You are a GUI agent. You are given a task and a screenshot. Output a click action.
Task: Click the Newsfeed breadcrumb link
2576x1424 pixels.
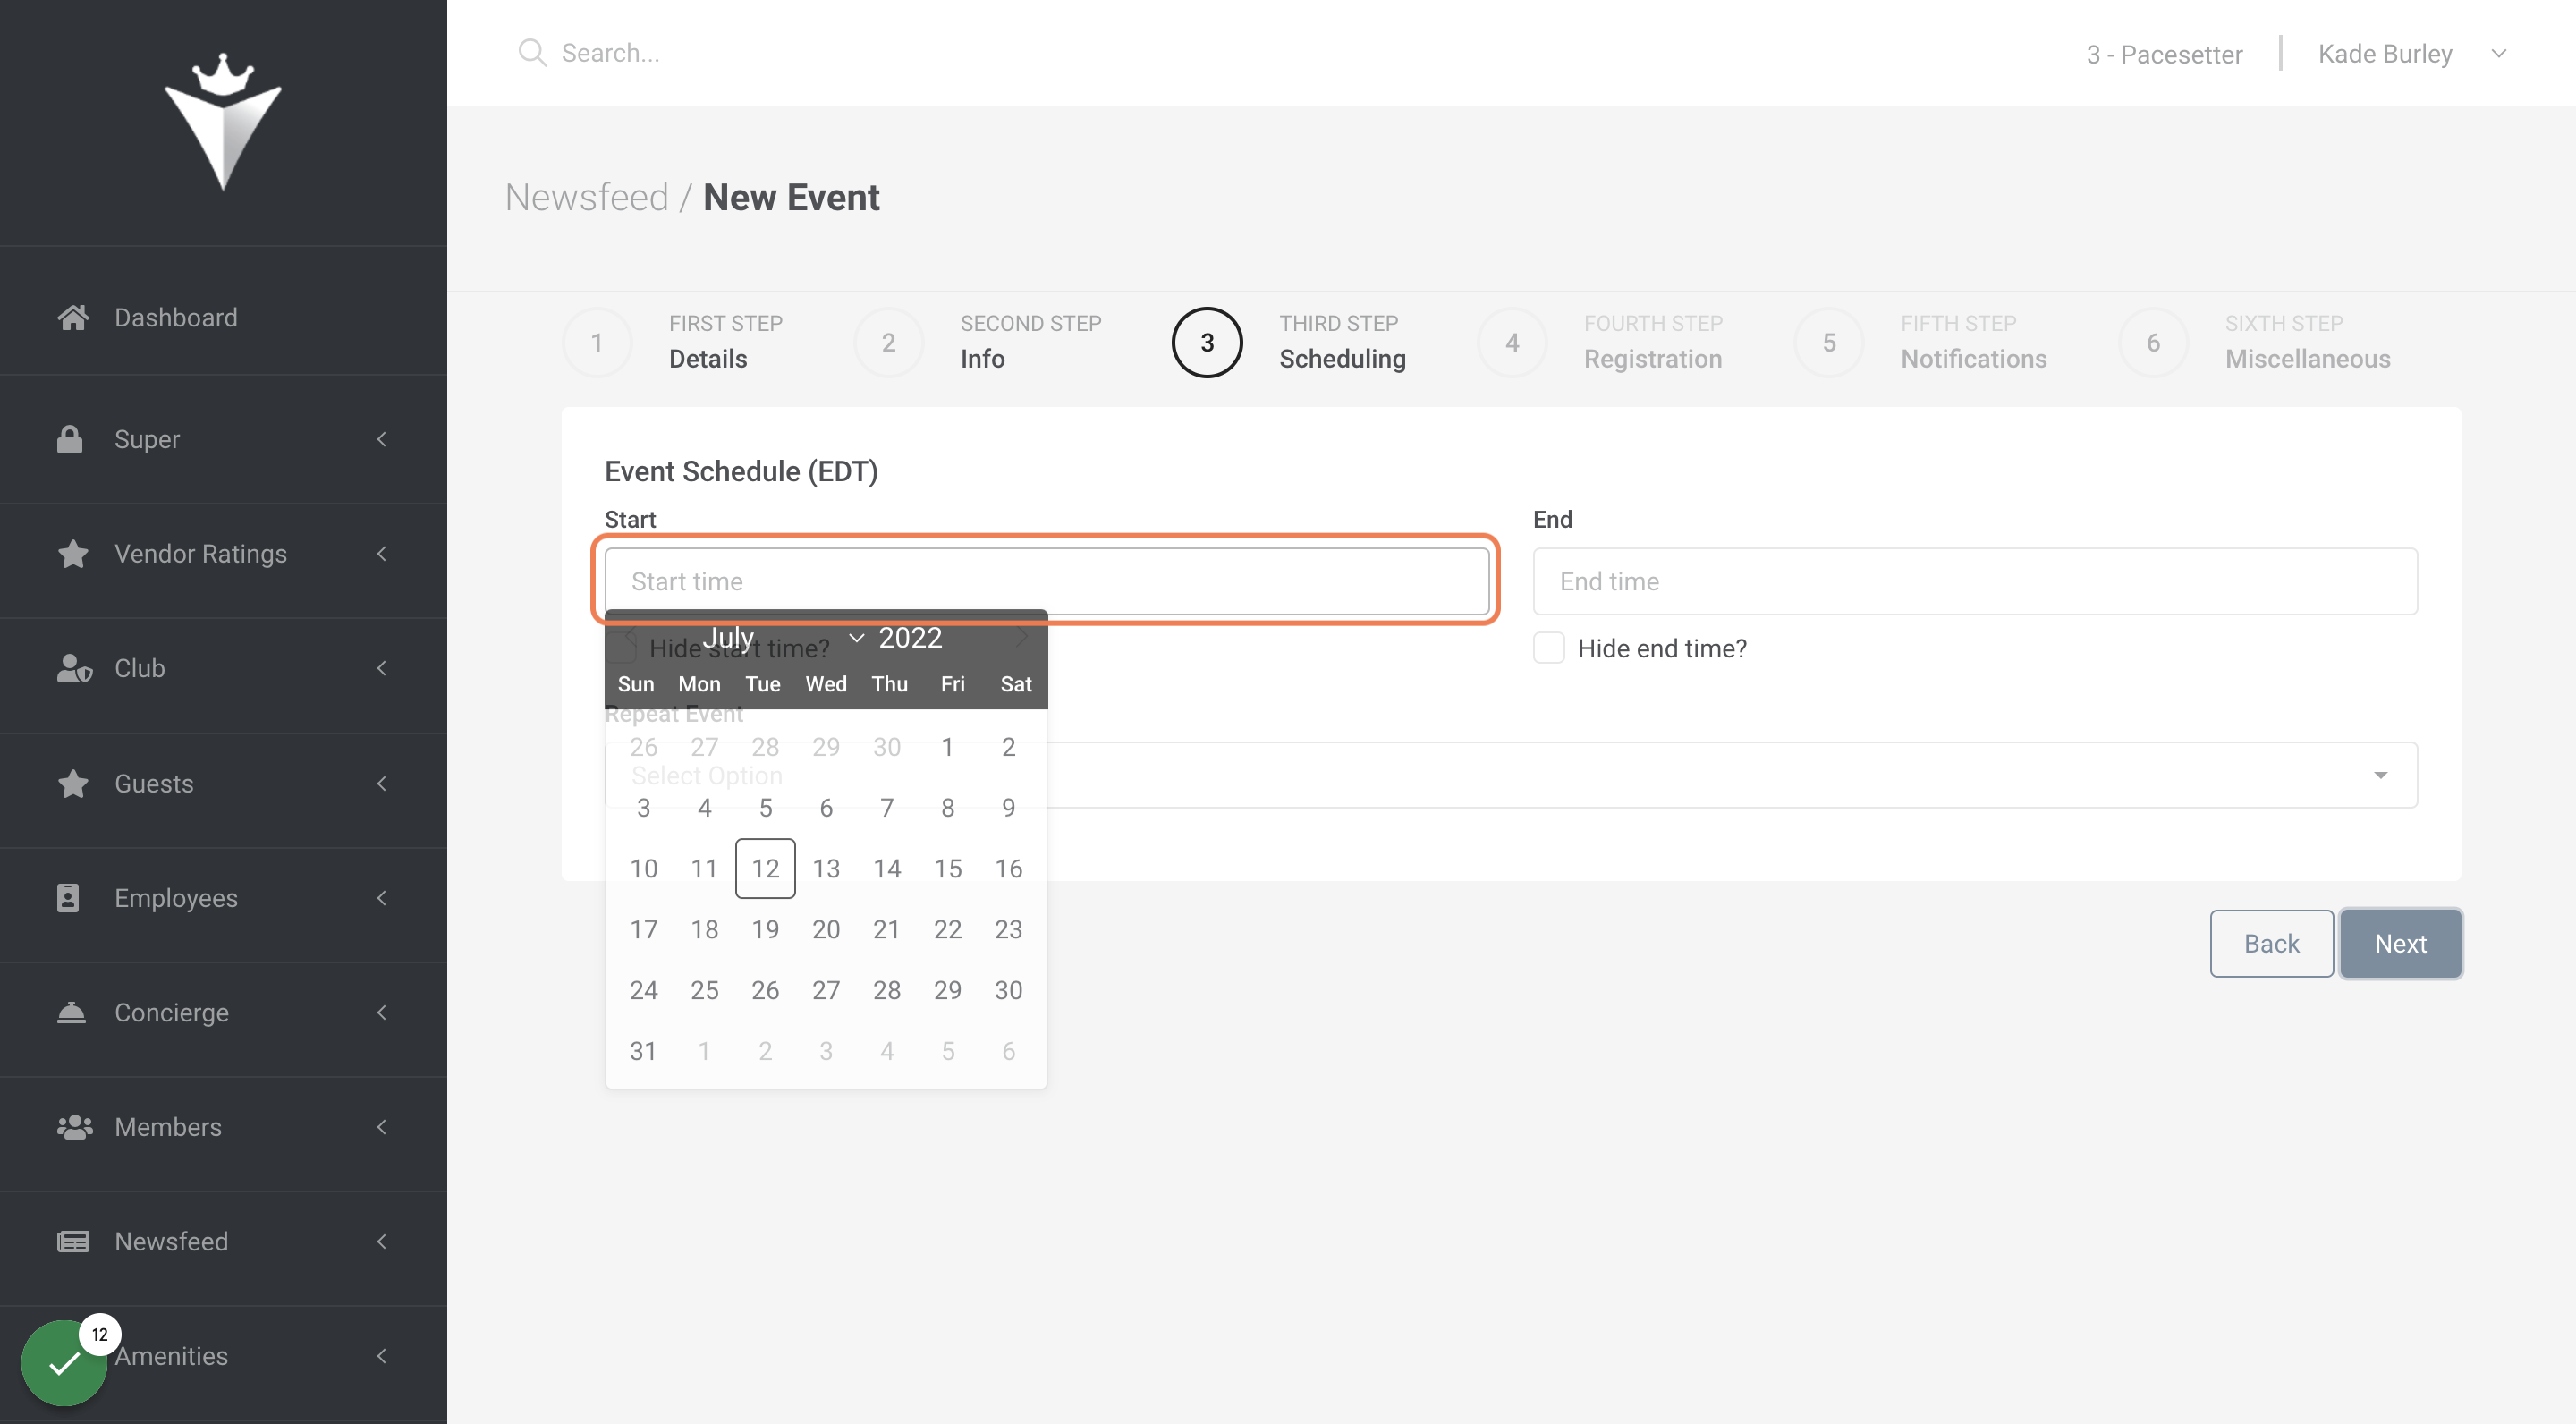586,197
